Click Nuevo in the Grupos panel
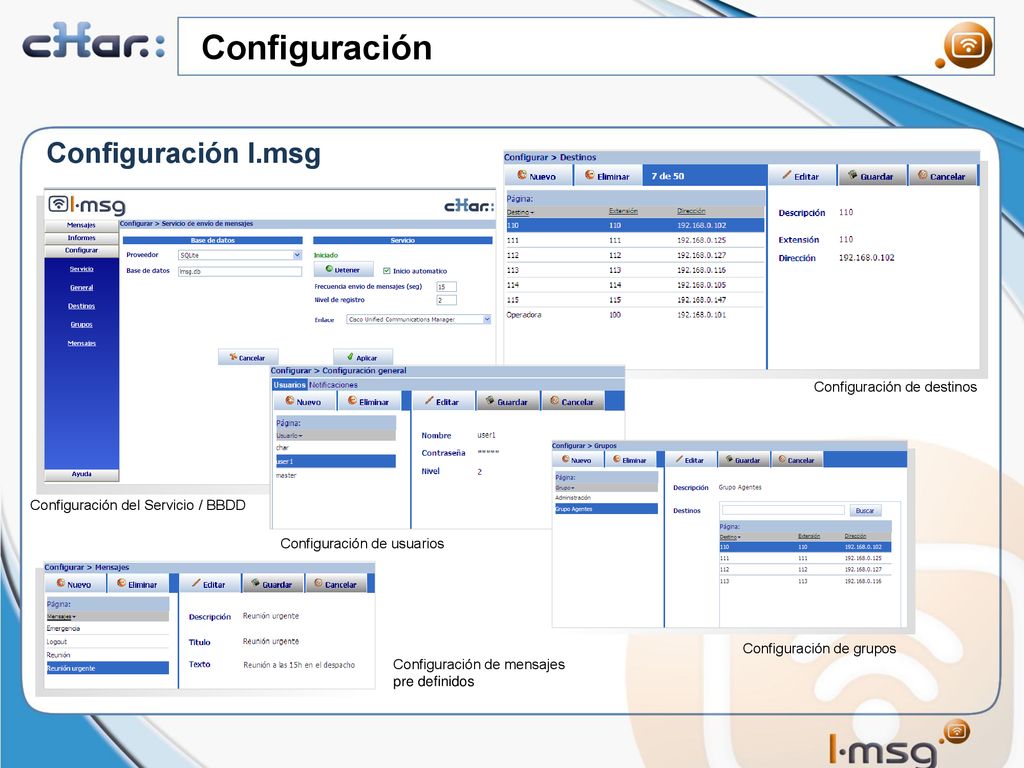 [577, 460]
